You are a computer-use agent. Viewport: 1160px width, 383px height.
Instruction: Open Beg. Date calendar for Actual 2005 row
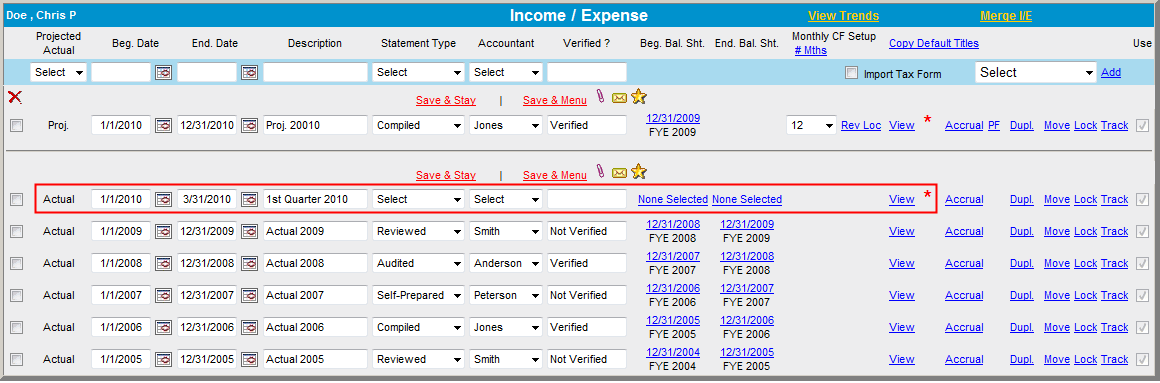[x=163, y=359]
